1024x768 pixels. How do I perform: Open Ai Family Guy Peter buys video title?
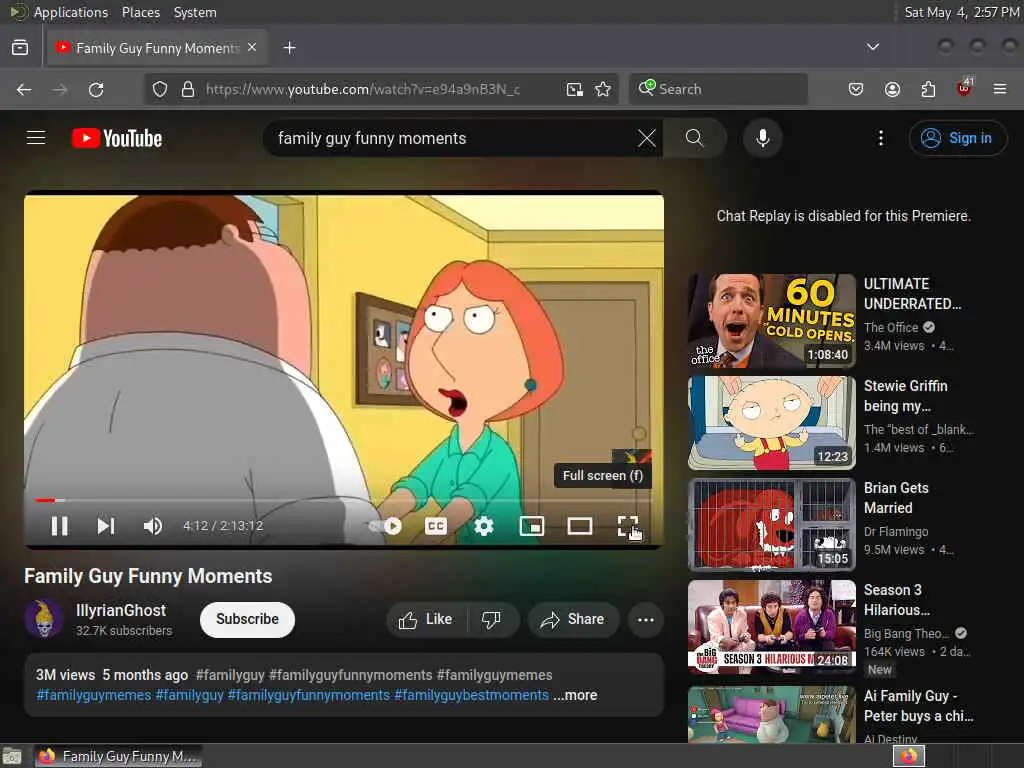coord(918,706)
